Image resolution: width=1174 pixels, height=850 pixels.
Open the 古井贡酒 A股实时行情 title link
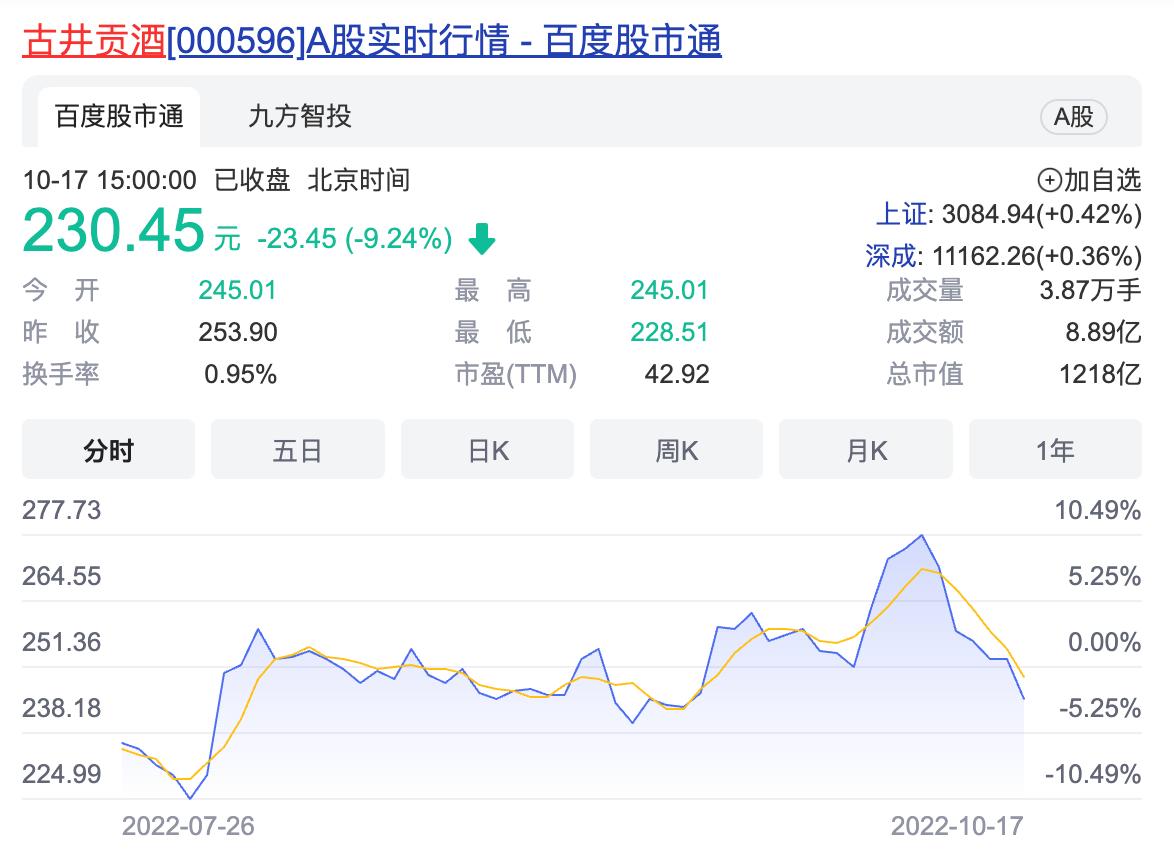(372, 40)
